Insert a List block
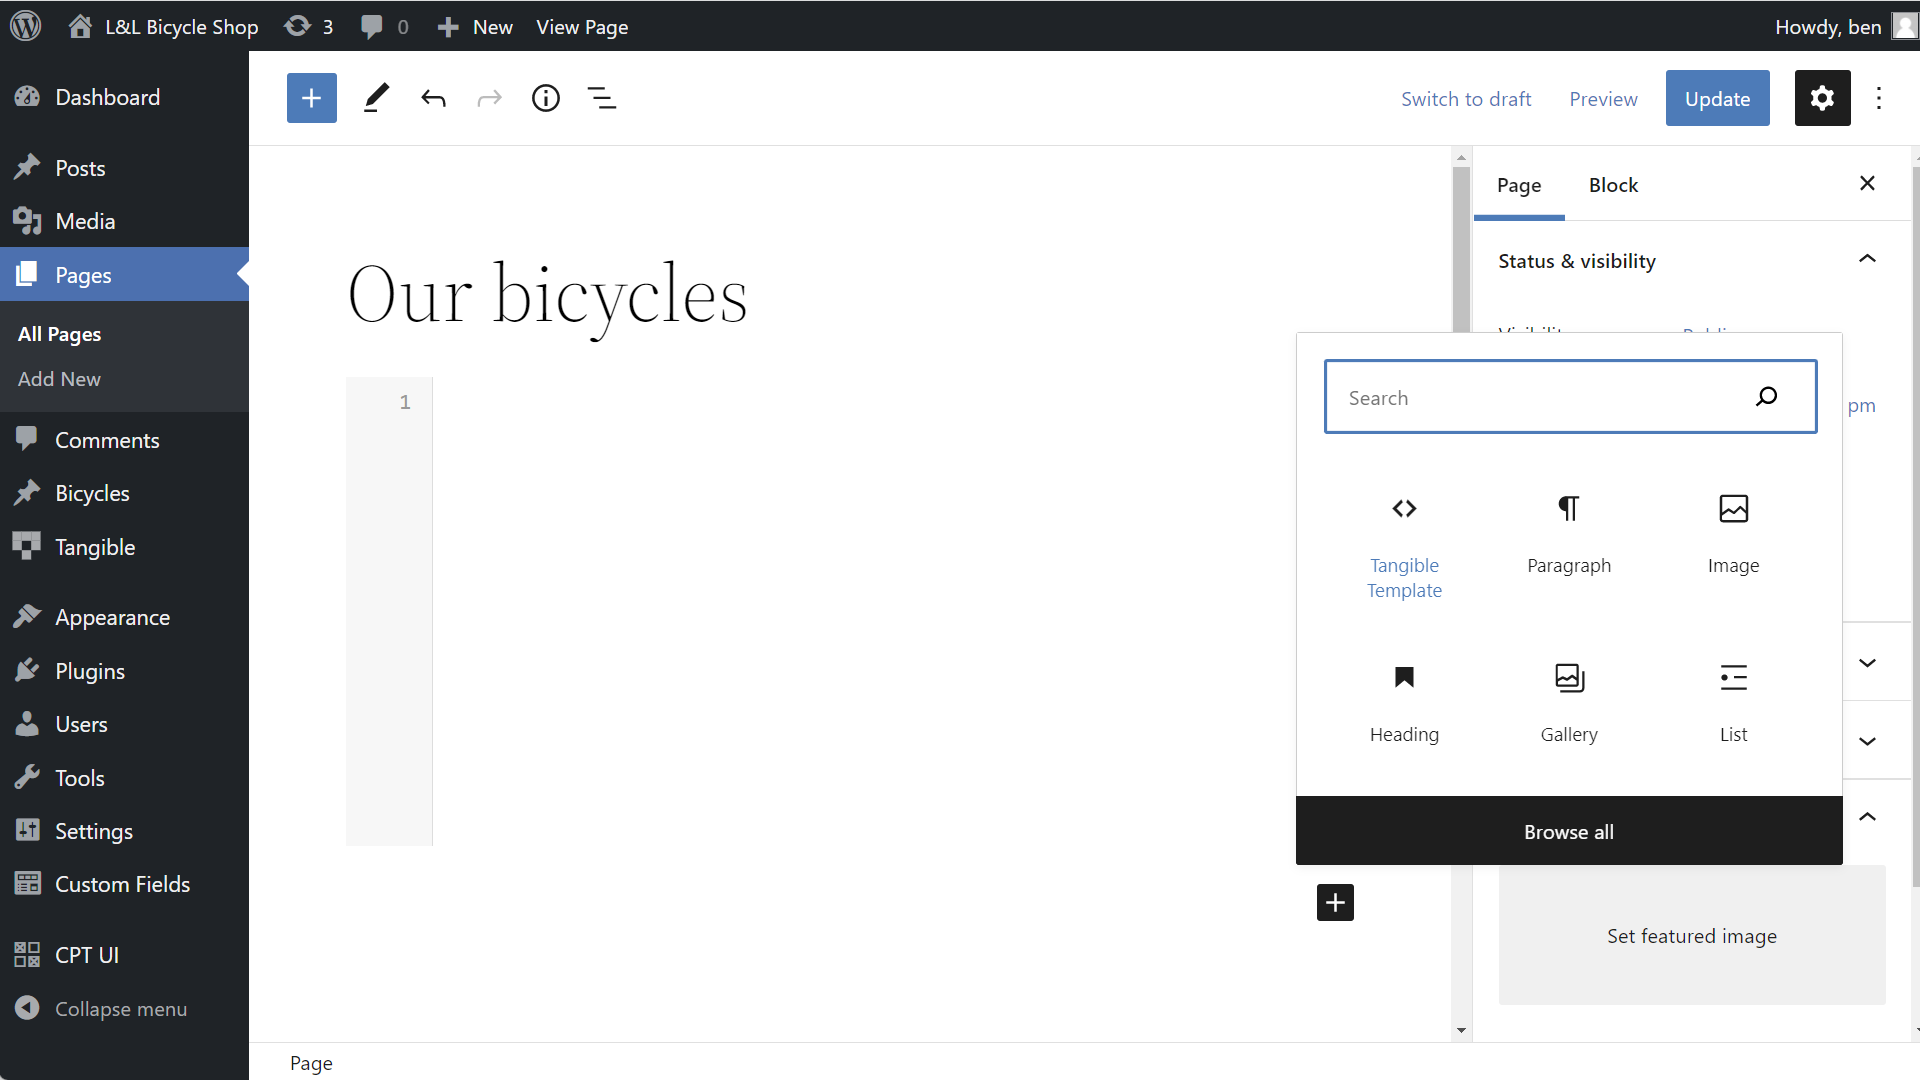 (1733, 704)
